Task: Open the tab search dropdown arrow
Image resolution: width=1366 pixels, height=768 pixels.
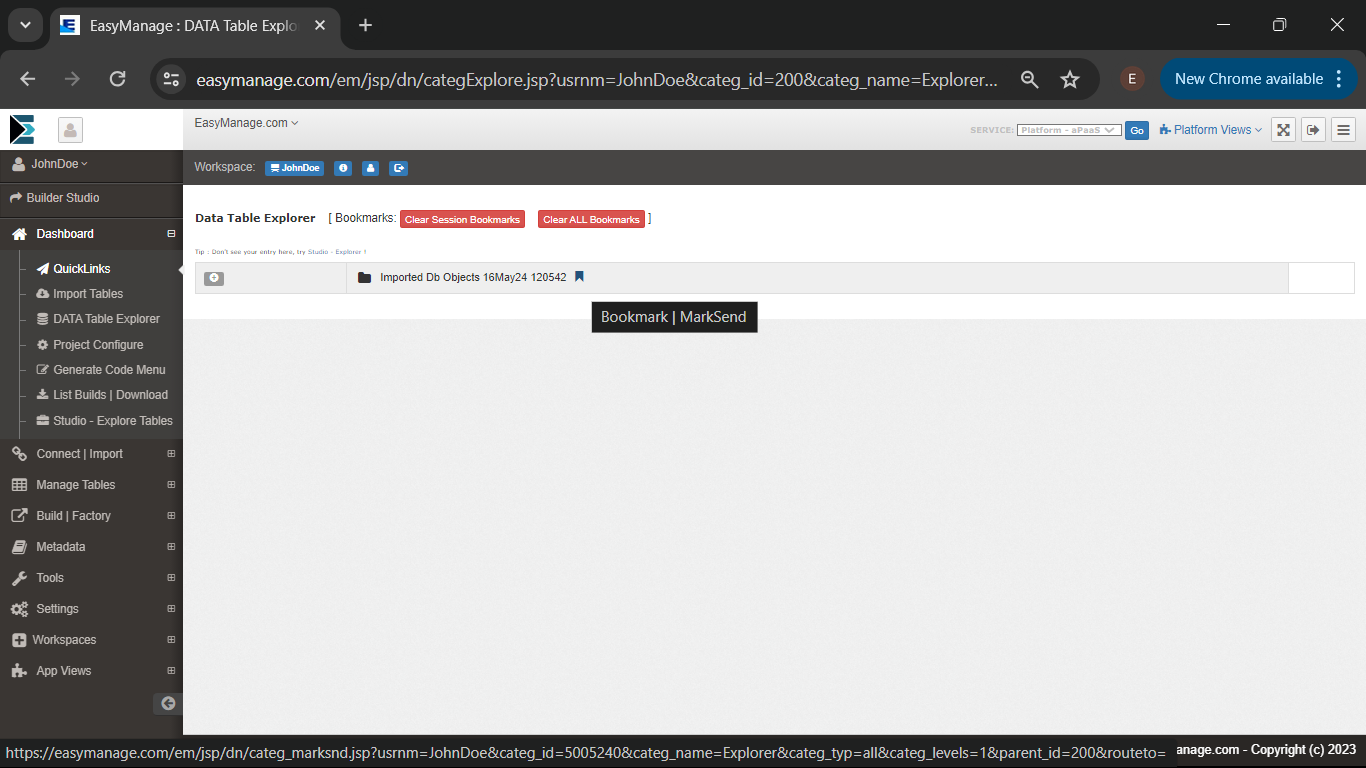Action: [25, 25]
